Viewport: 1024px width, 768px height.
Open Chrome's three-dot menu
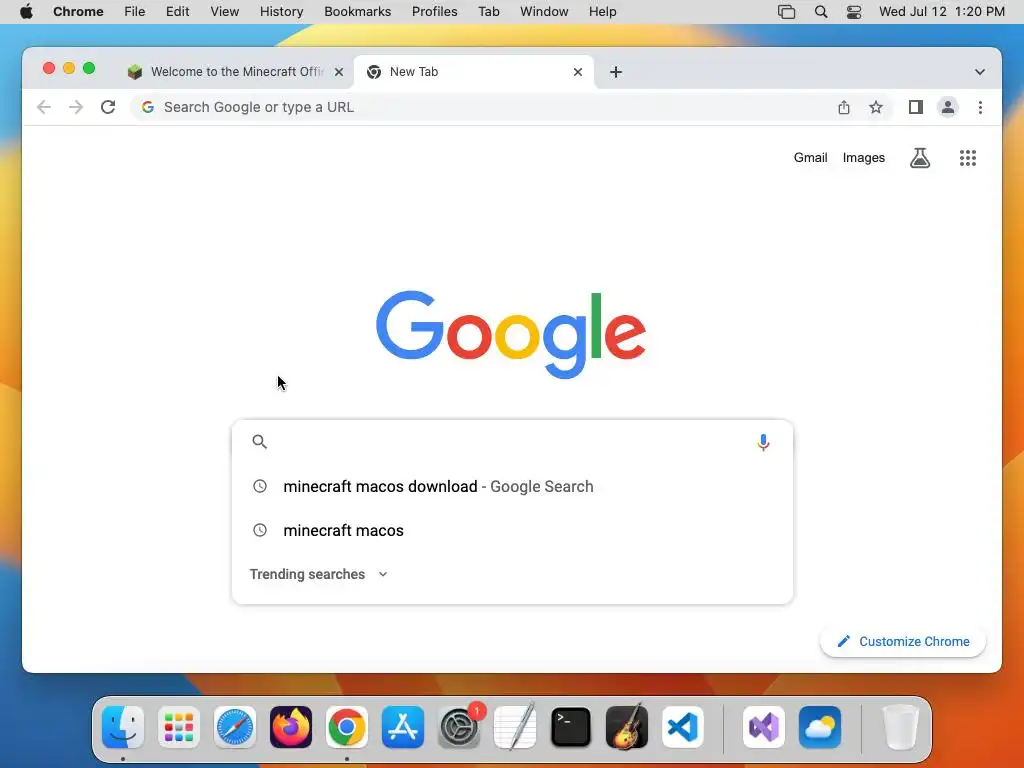[x=980, y=107]
